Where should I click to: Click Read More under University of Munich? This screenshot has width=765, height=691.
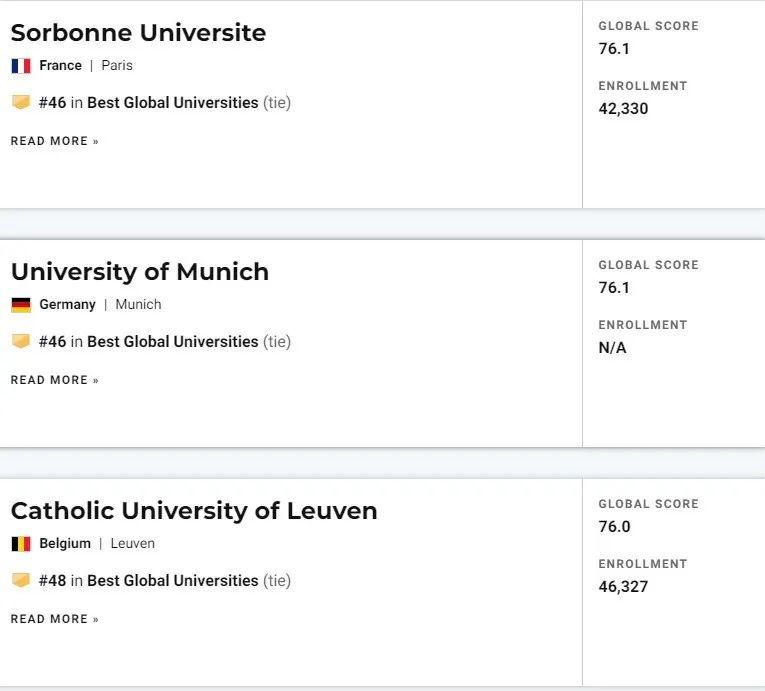coord(55,380)
